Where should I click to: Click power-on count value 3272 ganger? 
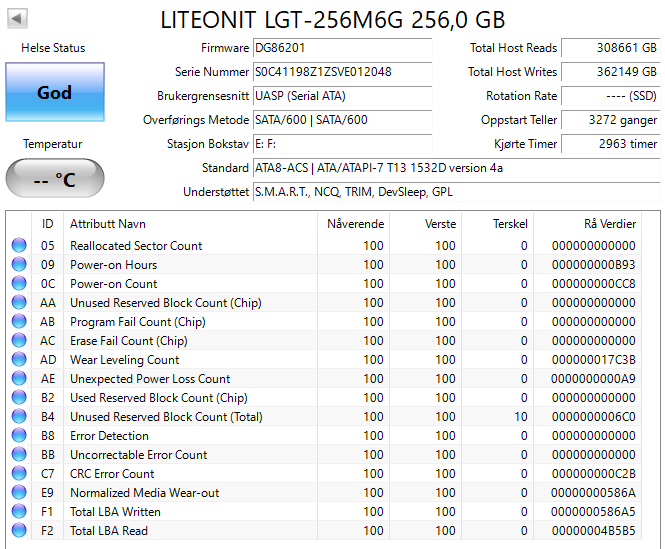[611, 120]
